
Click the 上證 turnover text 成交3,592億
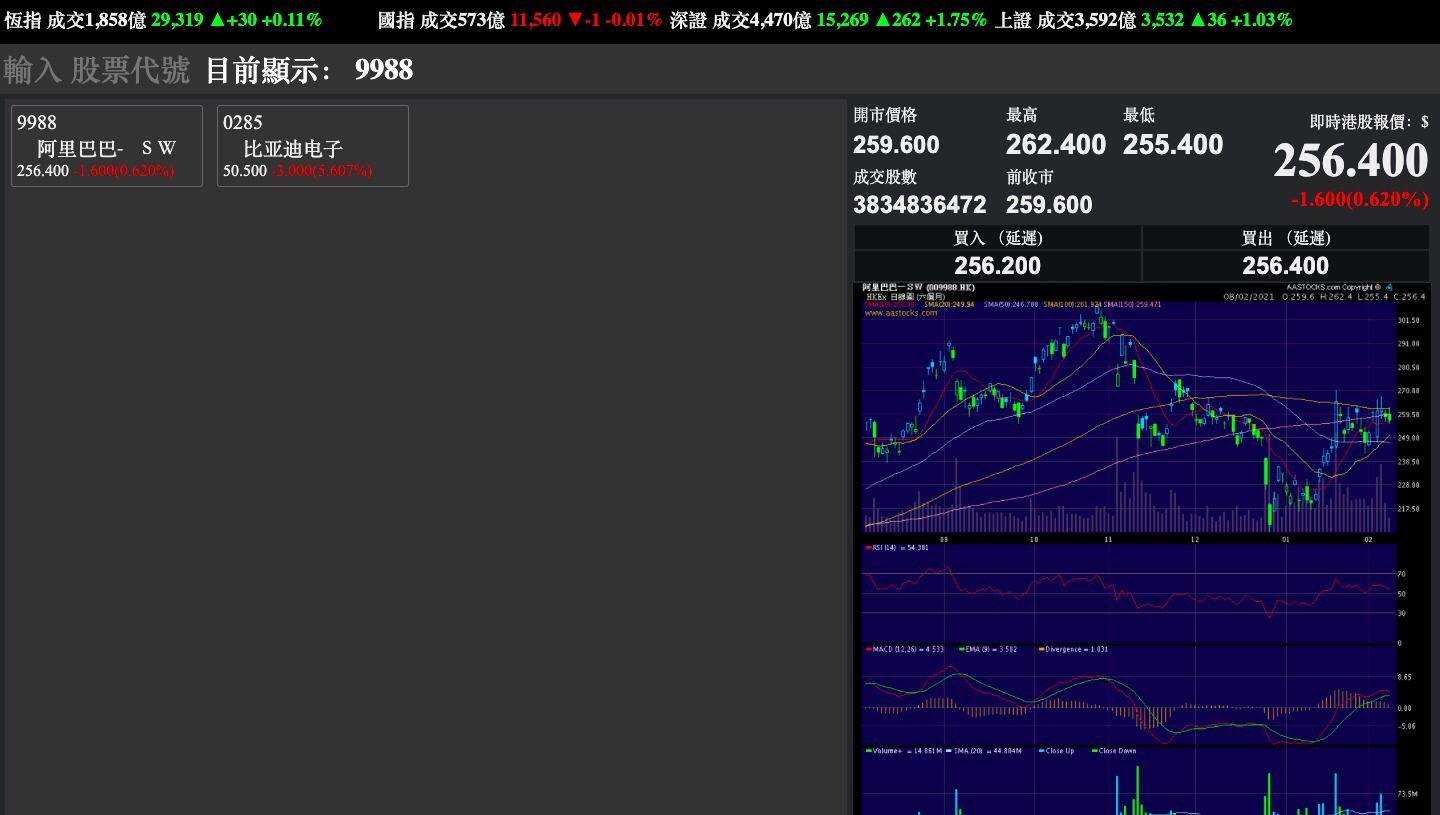click(1086, 20)
